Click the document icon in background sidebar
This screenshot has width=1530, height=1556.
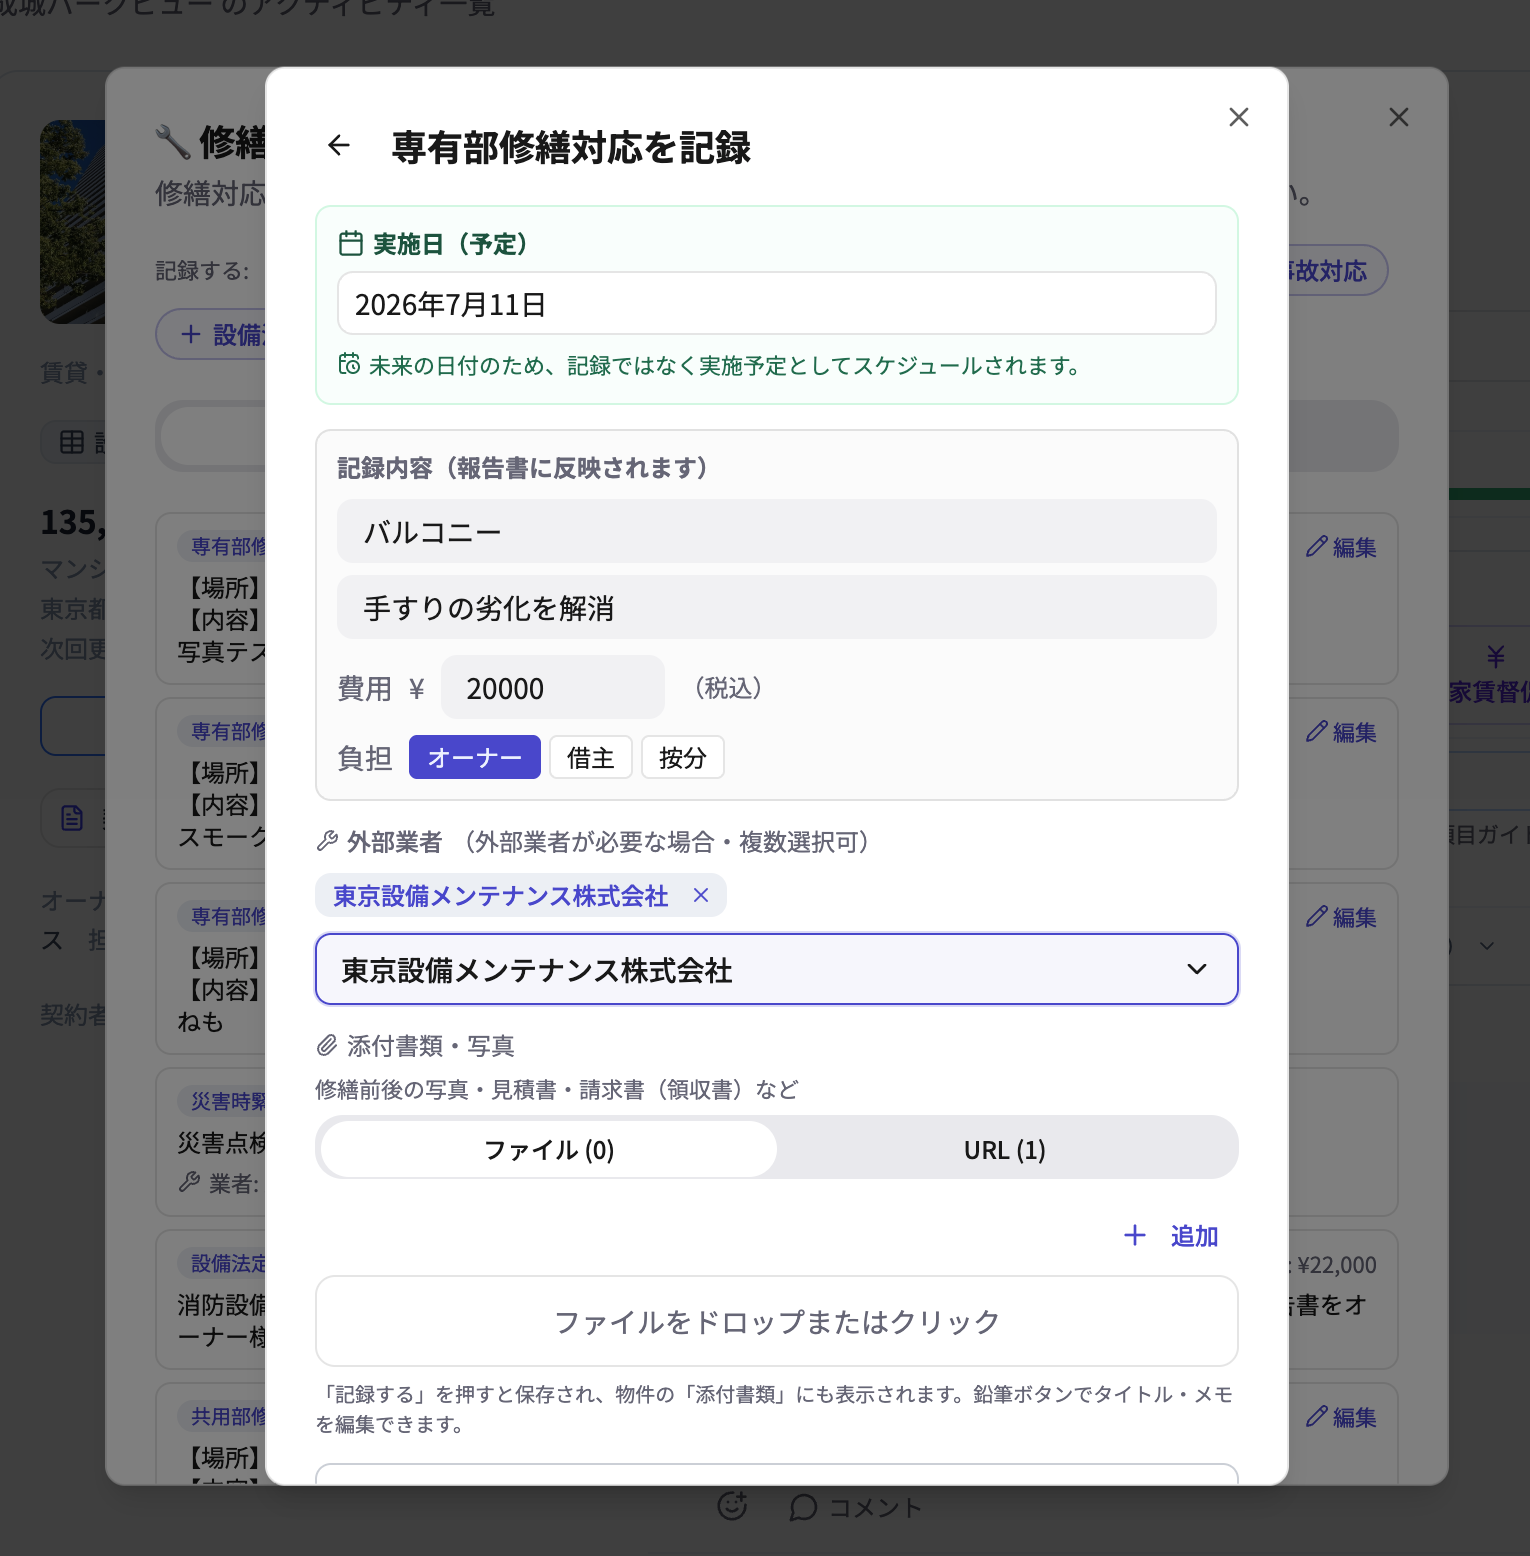[x=72, y=818]
